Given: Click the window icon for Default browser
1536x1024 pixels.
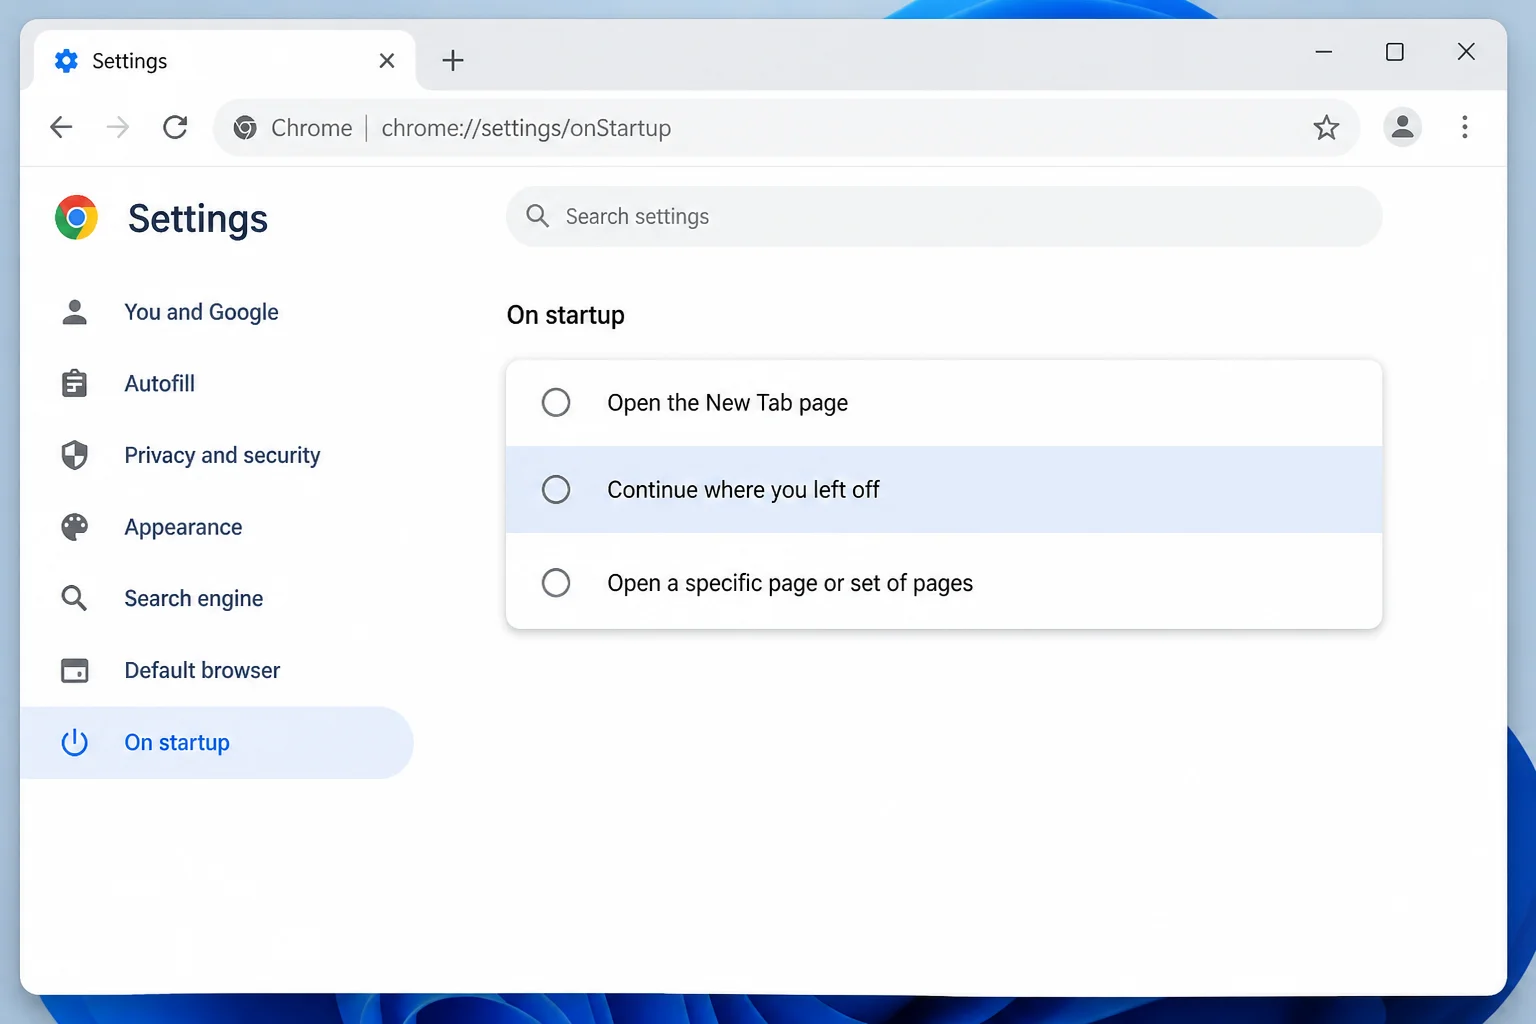Looking at the screenshot, I should pos(74,670).
